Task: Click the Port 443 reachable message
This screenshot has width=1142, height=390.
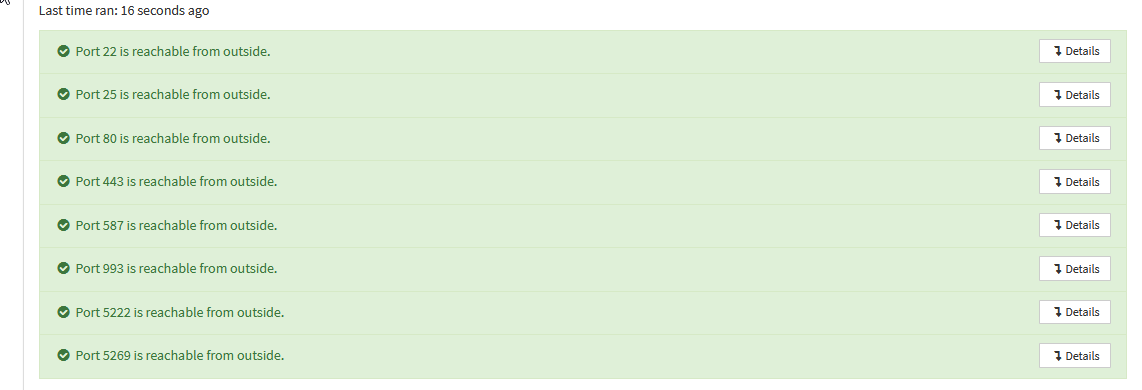Action: [176, 181]
